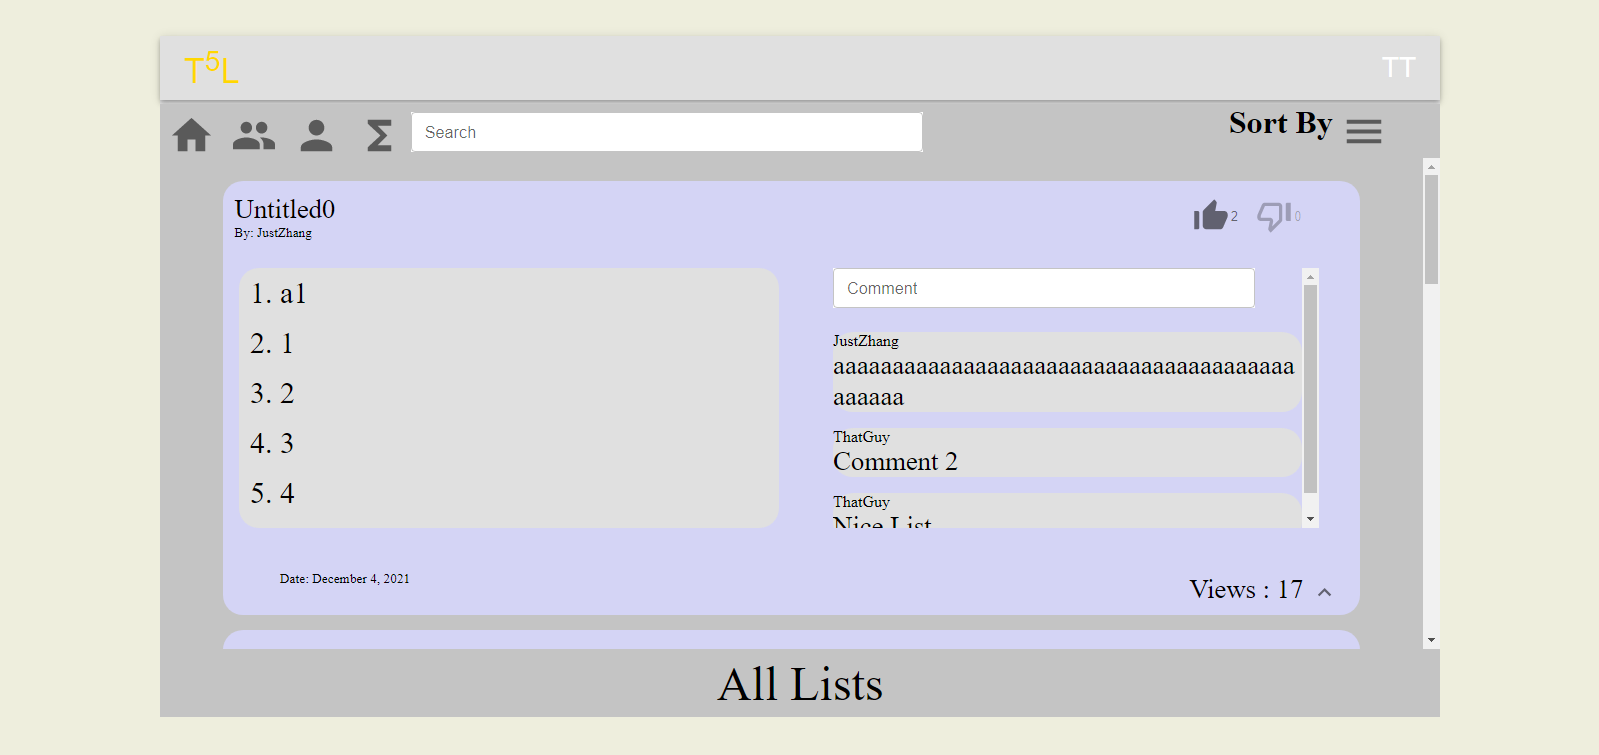This screenshot has width=1599, height=755.
Task: Focus the Comment input field
Action: coord(1044,288)
